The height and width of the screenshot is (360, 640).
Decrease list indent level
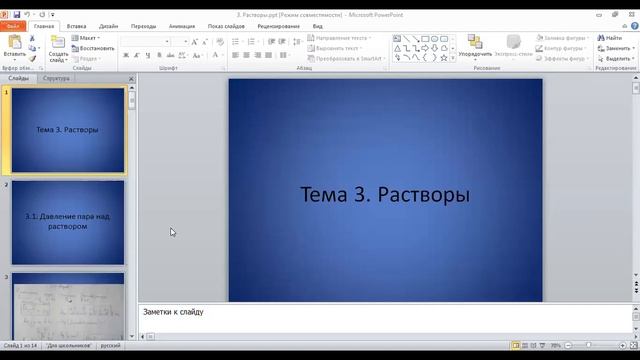(271, 42)
